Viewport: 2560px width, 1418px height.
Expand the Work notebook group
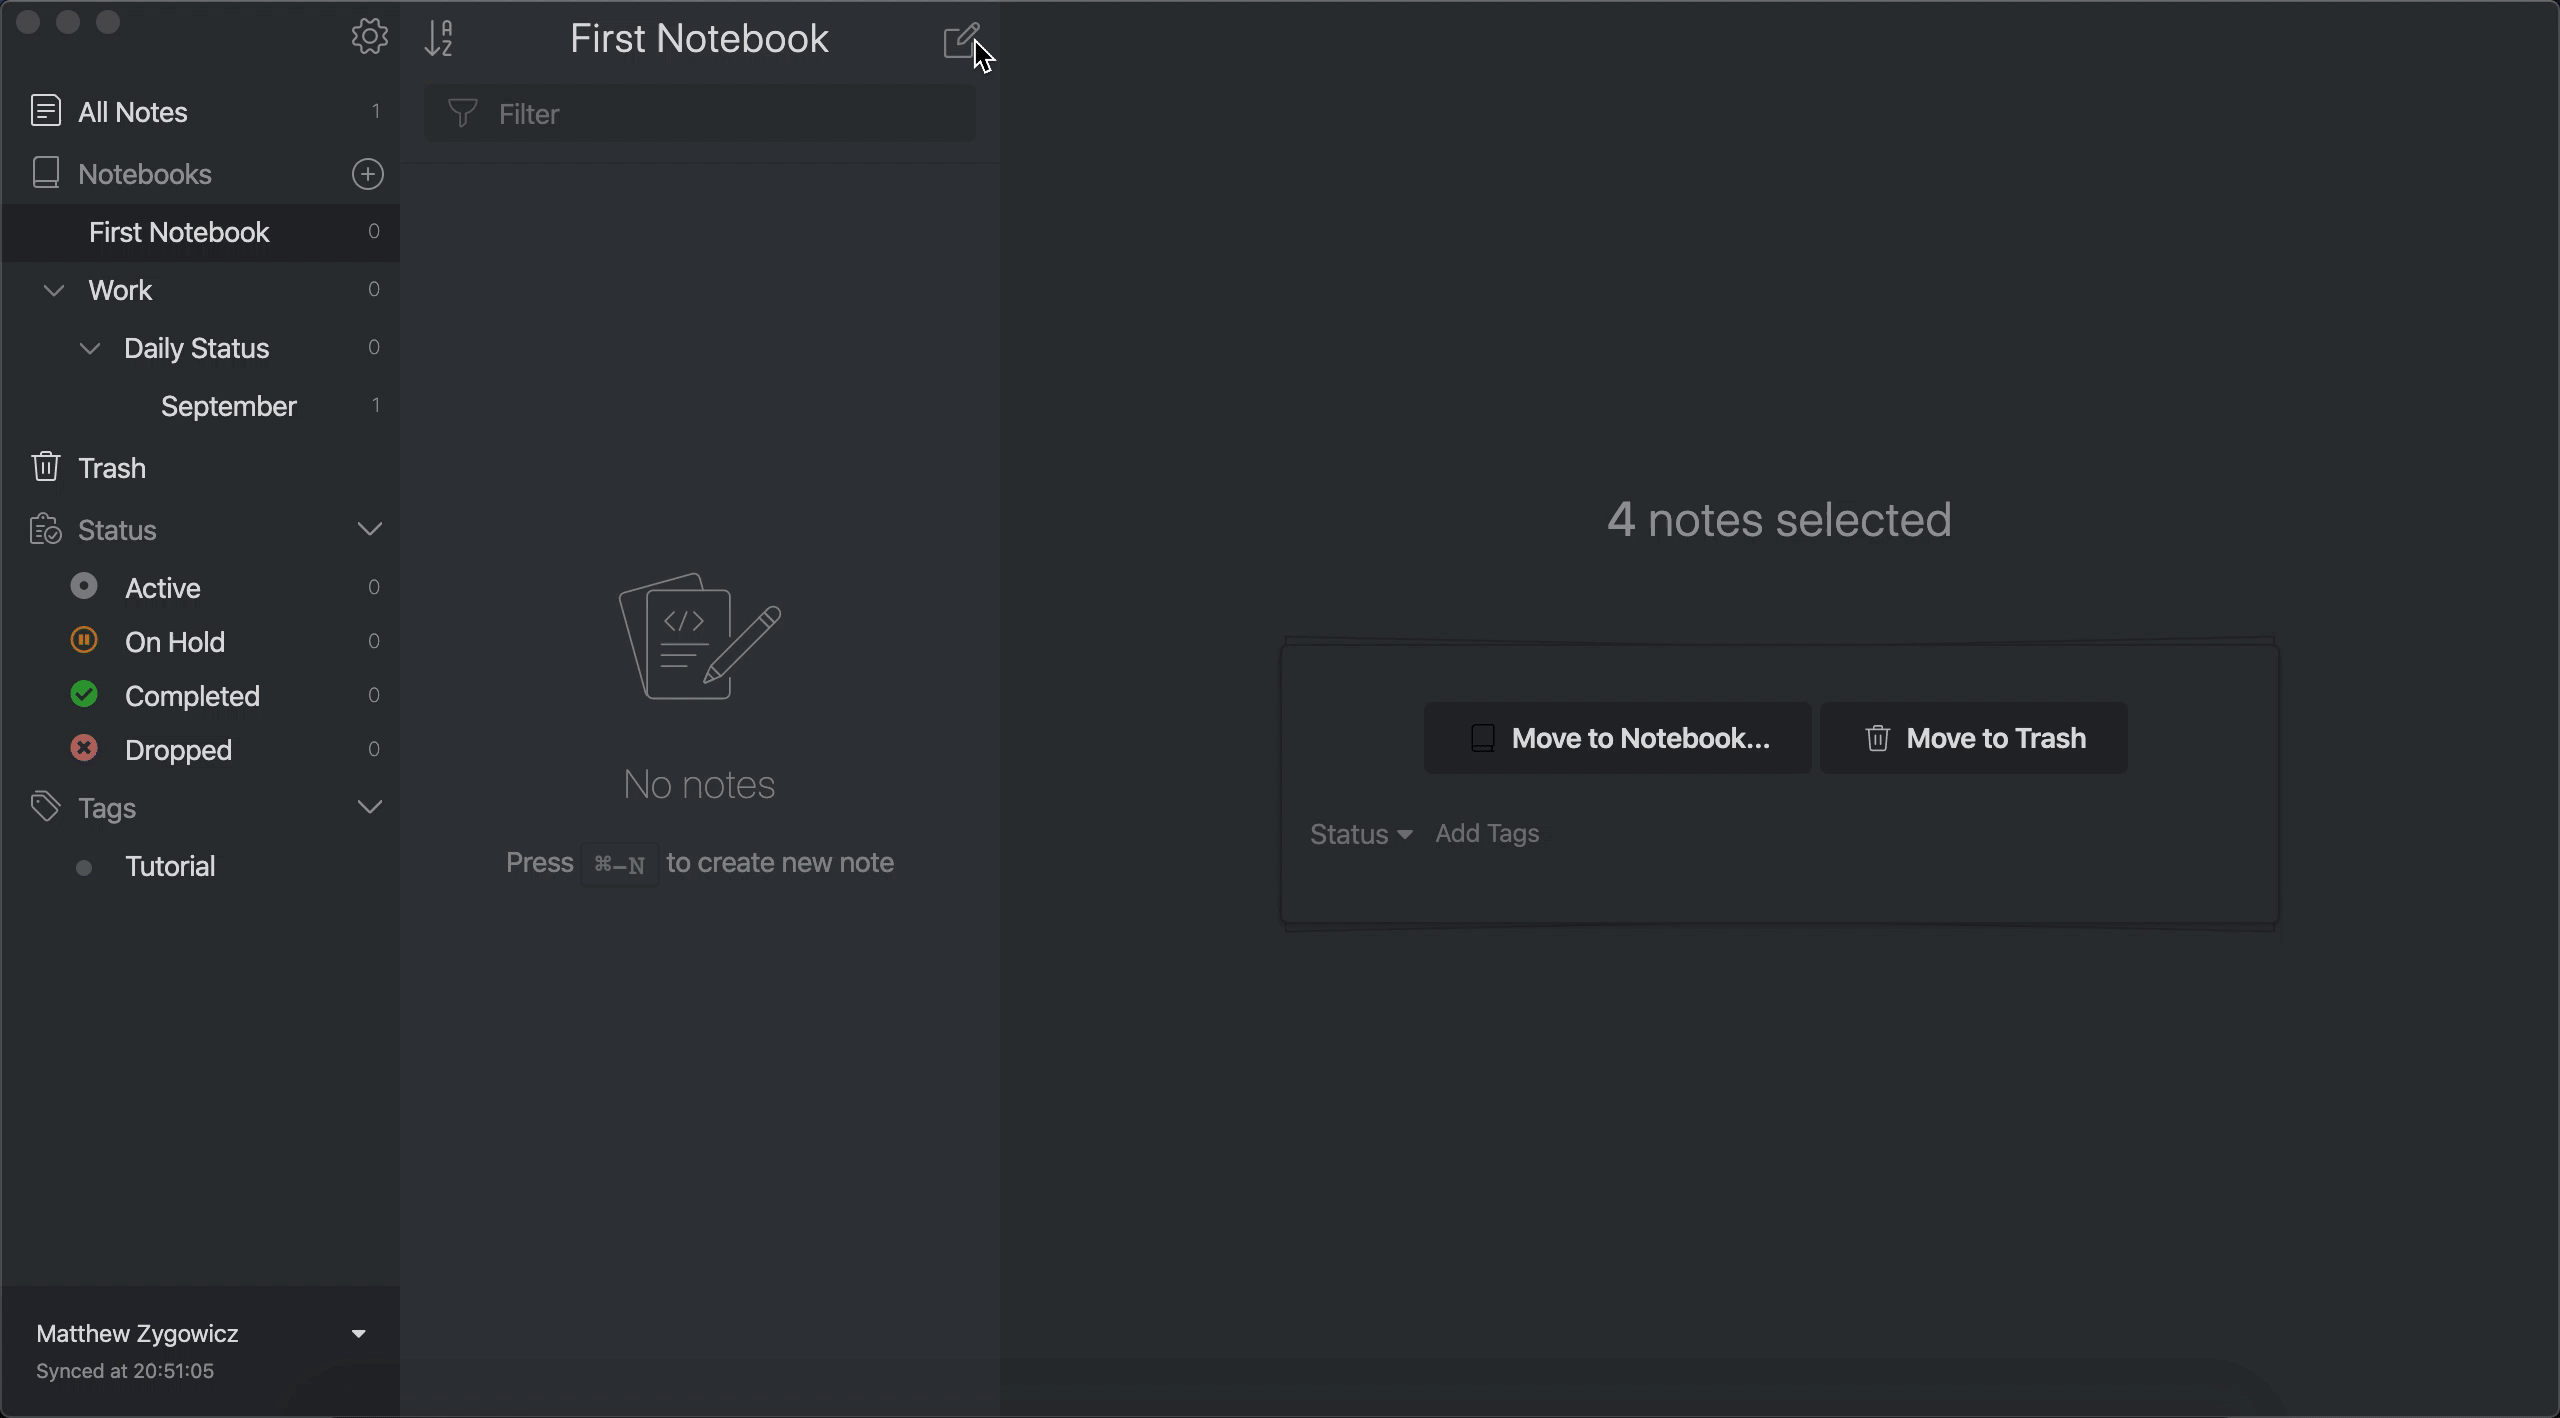tap(52, 290)
